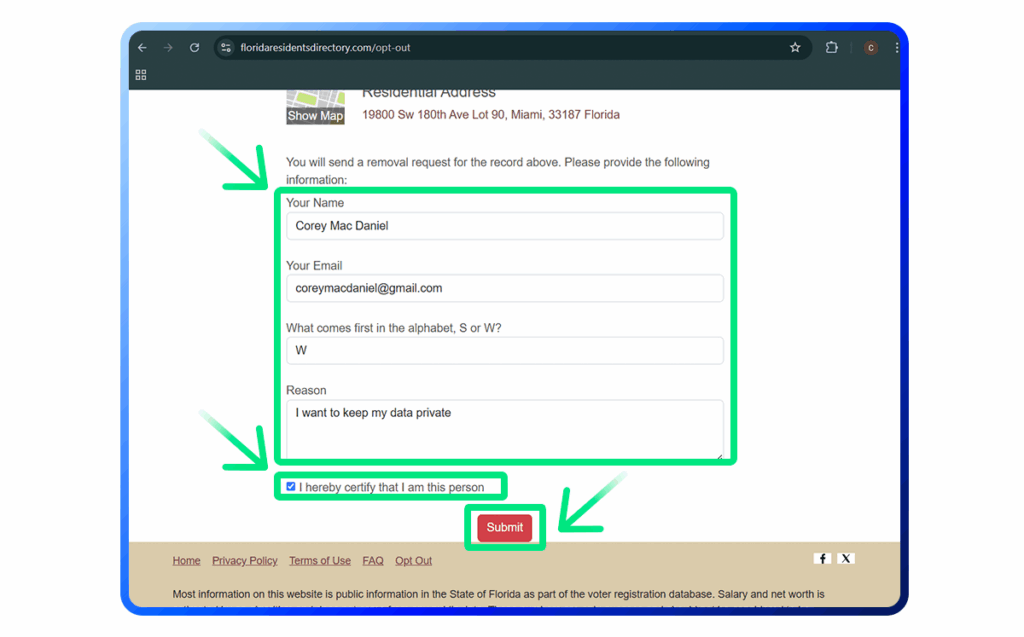
Task: Open the browser extensions puzzle icon
Action: click(x=831, y=48)
